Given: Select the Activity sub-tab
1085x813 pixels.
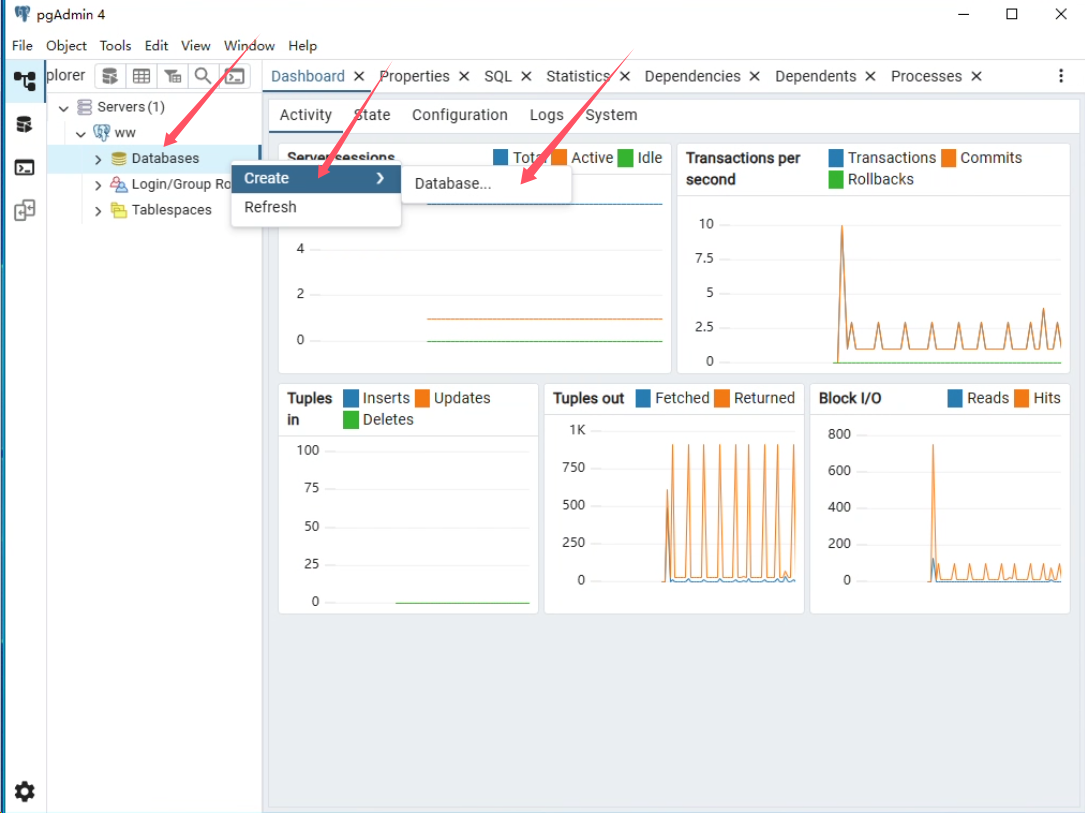Looking at the screenshot, I should (x=306, y=115).
